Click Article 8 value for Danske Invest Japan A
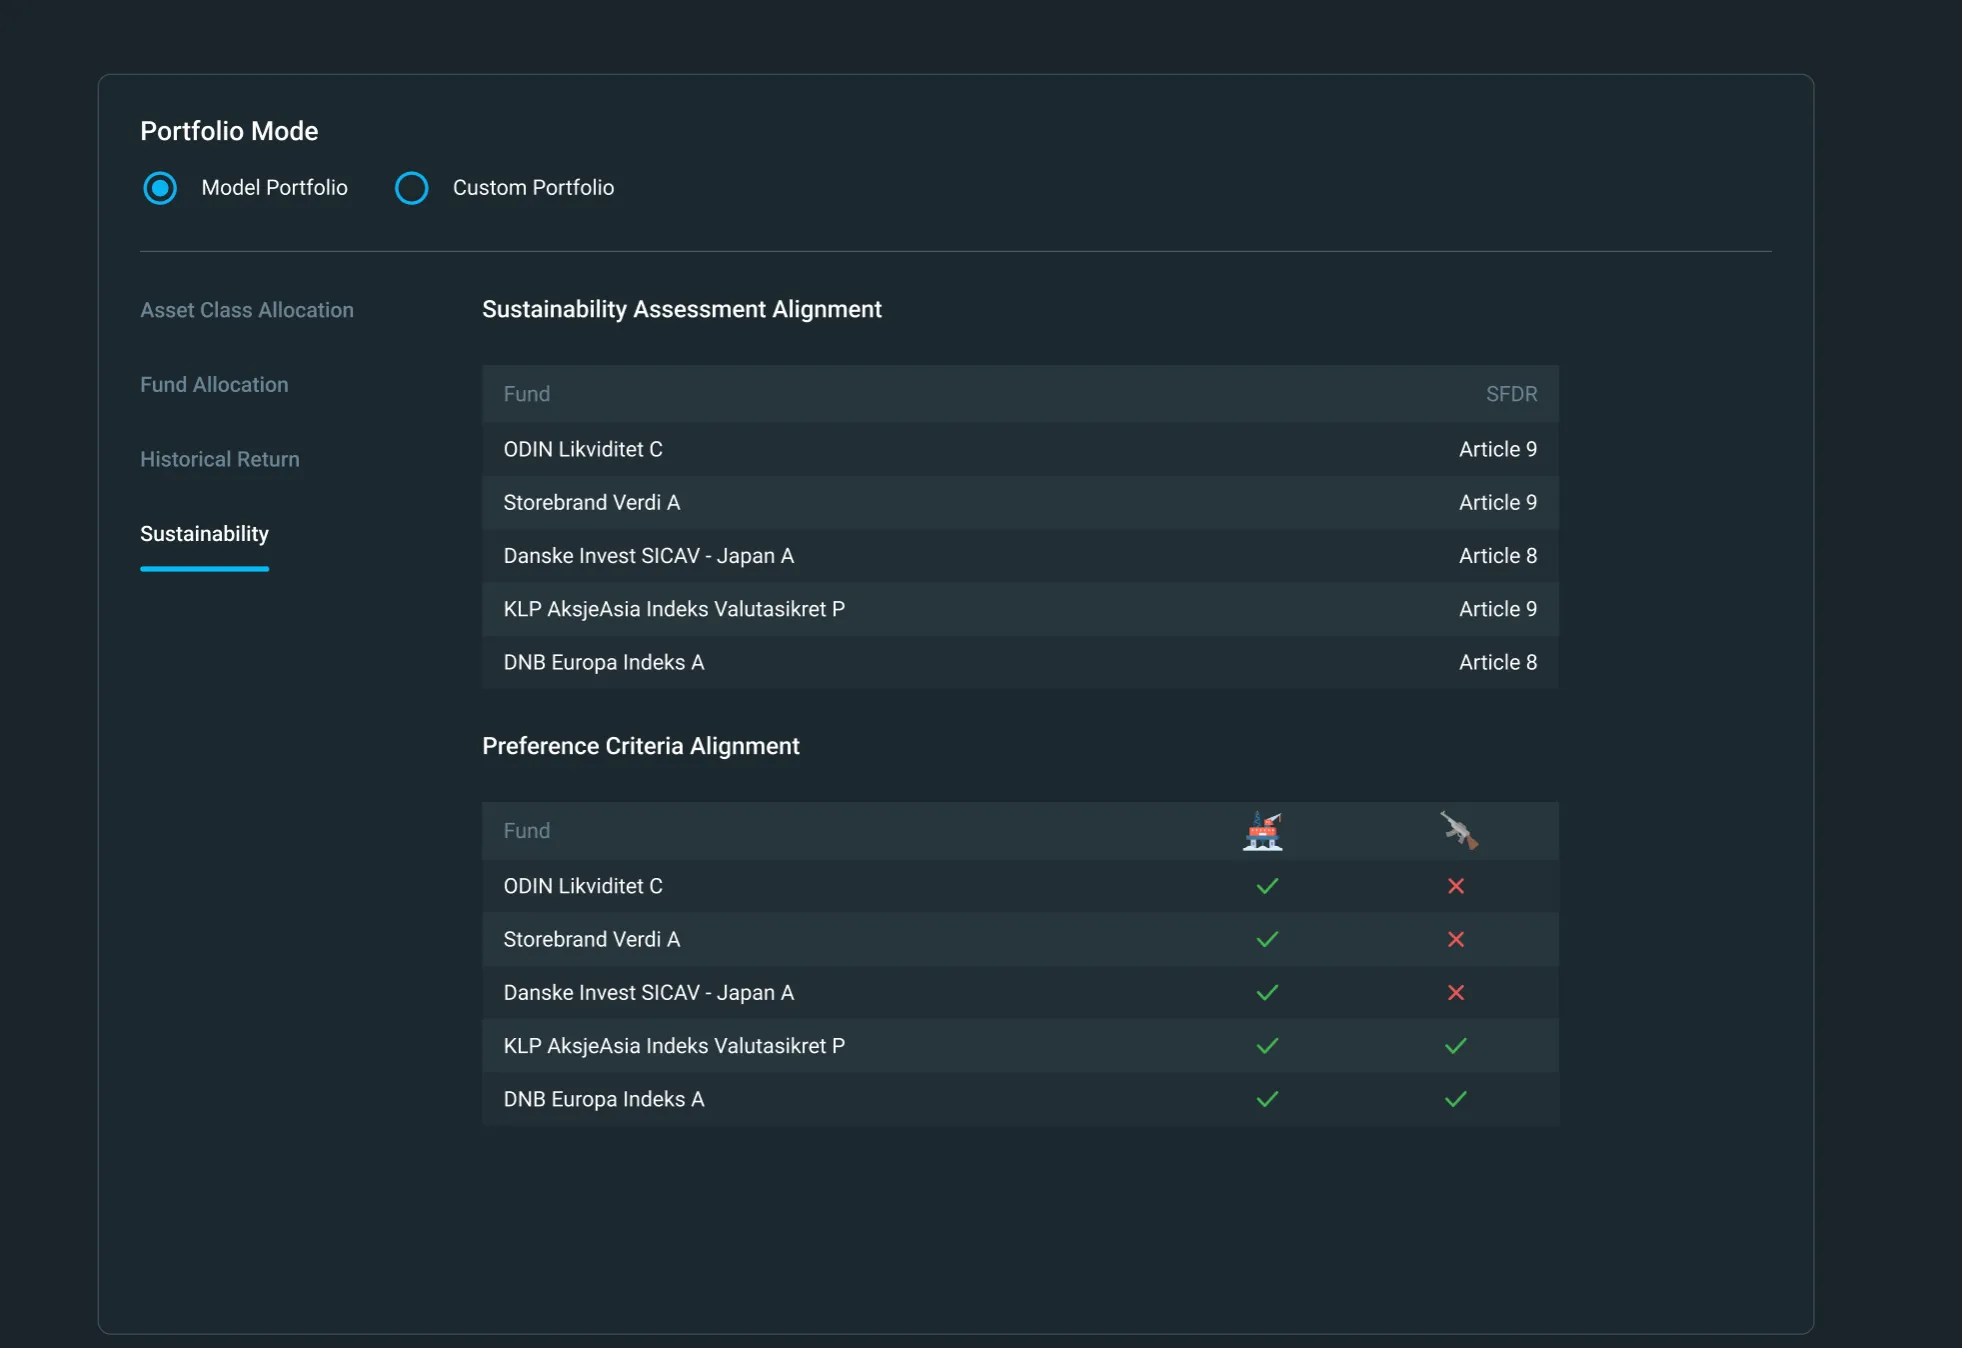The image size is (1962, 1348). point(1498,556)
